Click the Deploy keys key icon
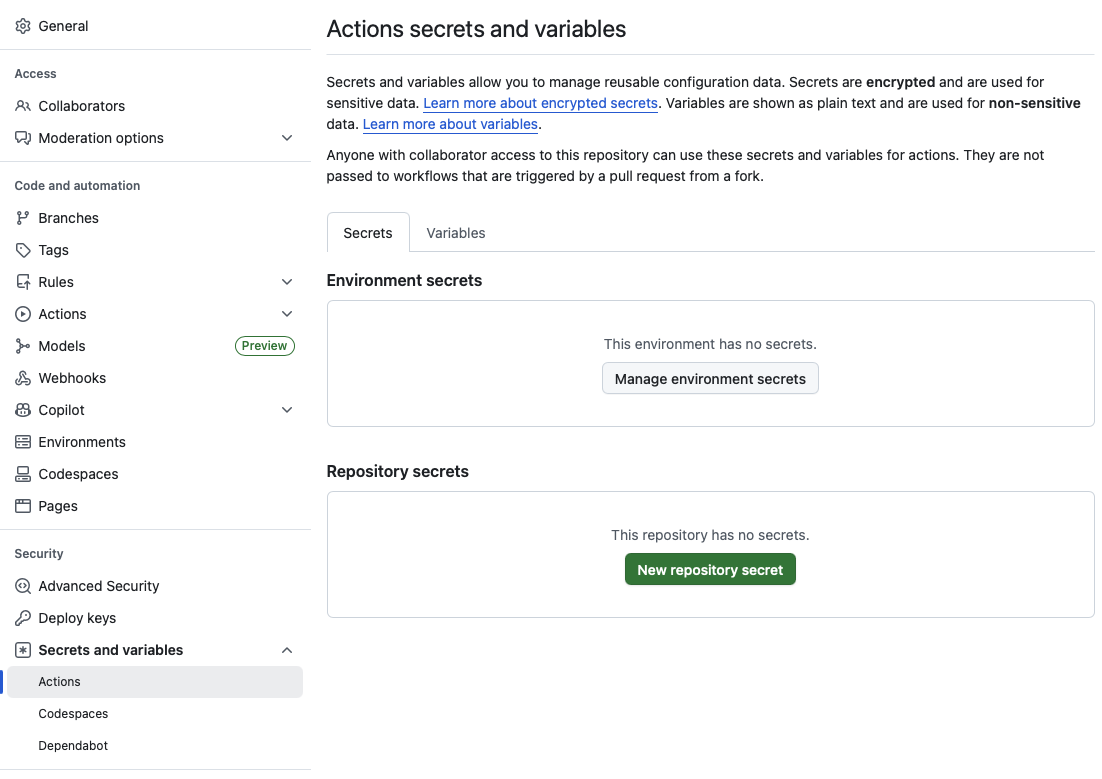The image size is (1102, 779). (23, 618)
